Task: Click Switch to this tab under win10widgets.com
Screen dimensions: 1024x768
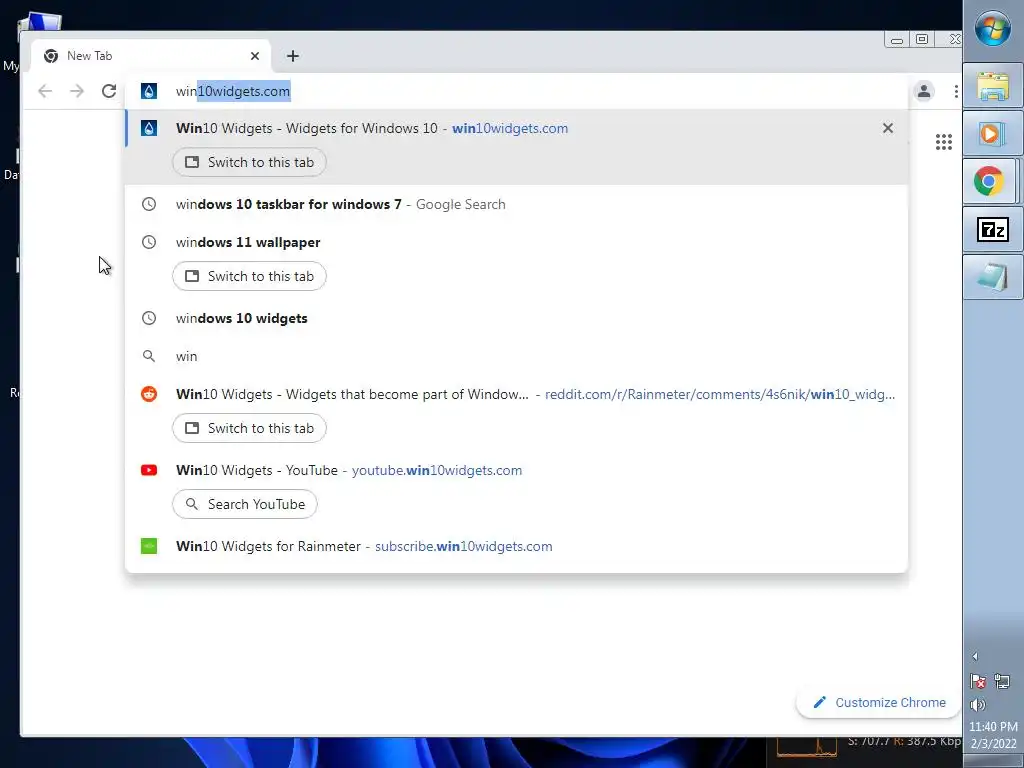Action: click(x=249, y=162)
